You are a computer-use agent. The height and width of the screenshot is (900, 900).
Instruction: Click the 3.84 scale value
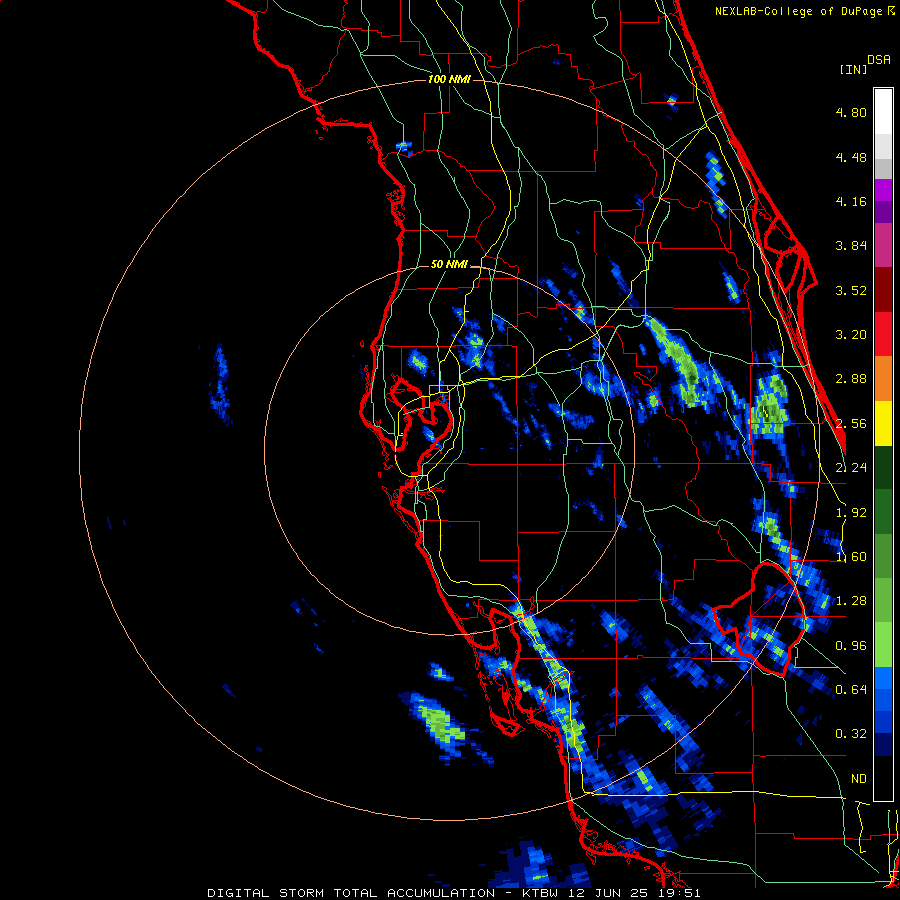[x=851, y=246]
